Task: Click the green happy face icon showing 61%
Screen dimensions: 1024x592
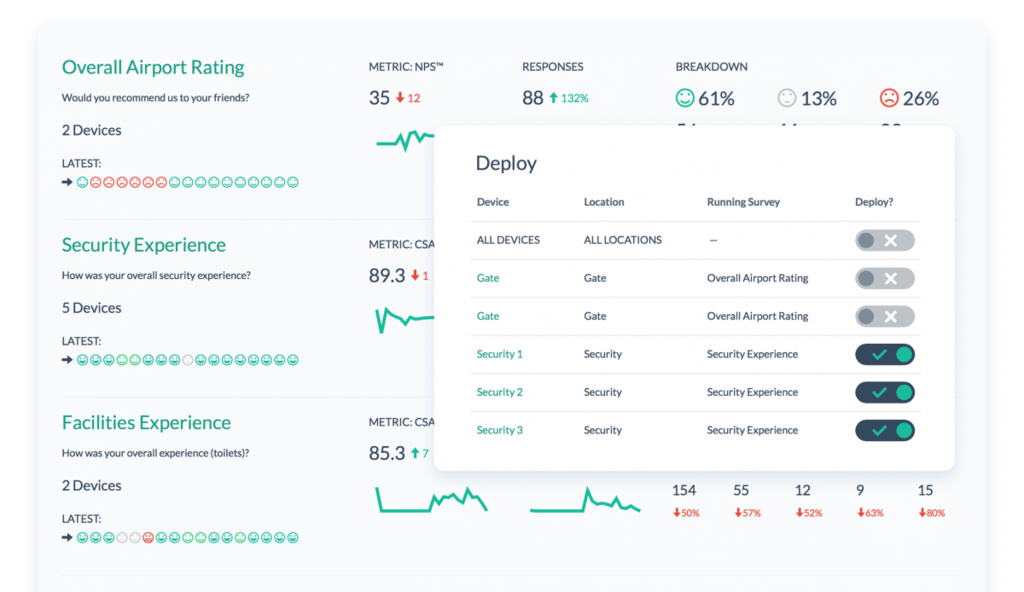Action: point(683,97)
